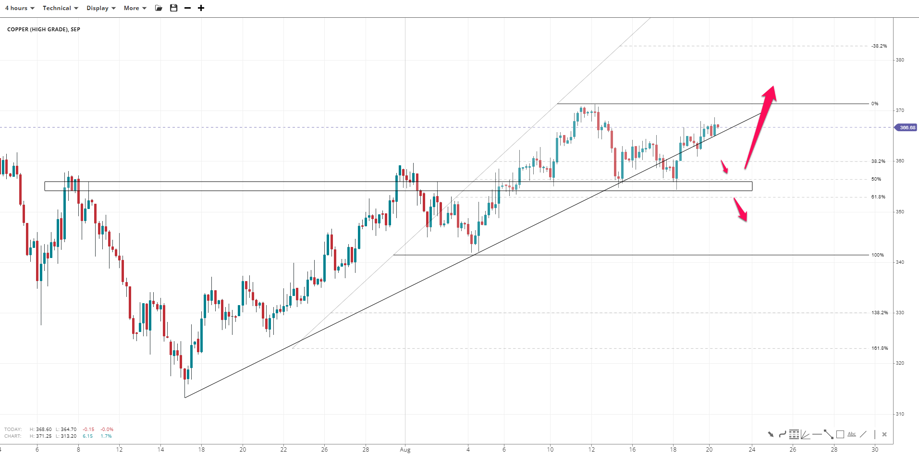This screenshot has height=455, width=919.
Task: Click the current price label 366.50
Action: pyautogui.click(x=907, y=127)
